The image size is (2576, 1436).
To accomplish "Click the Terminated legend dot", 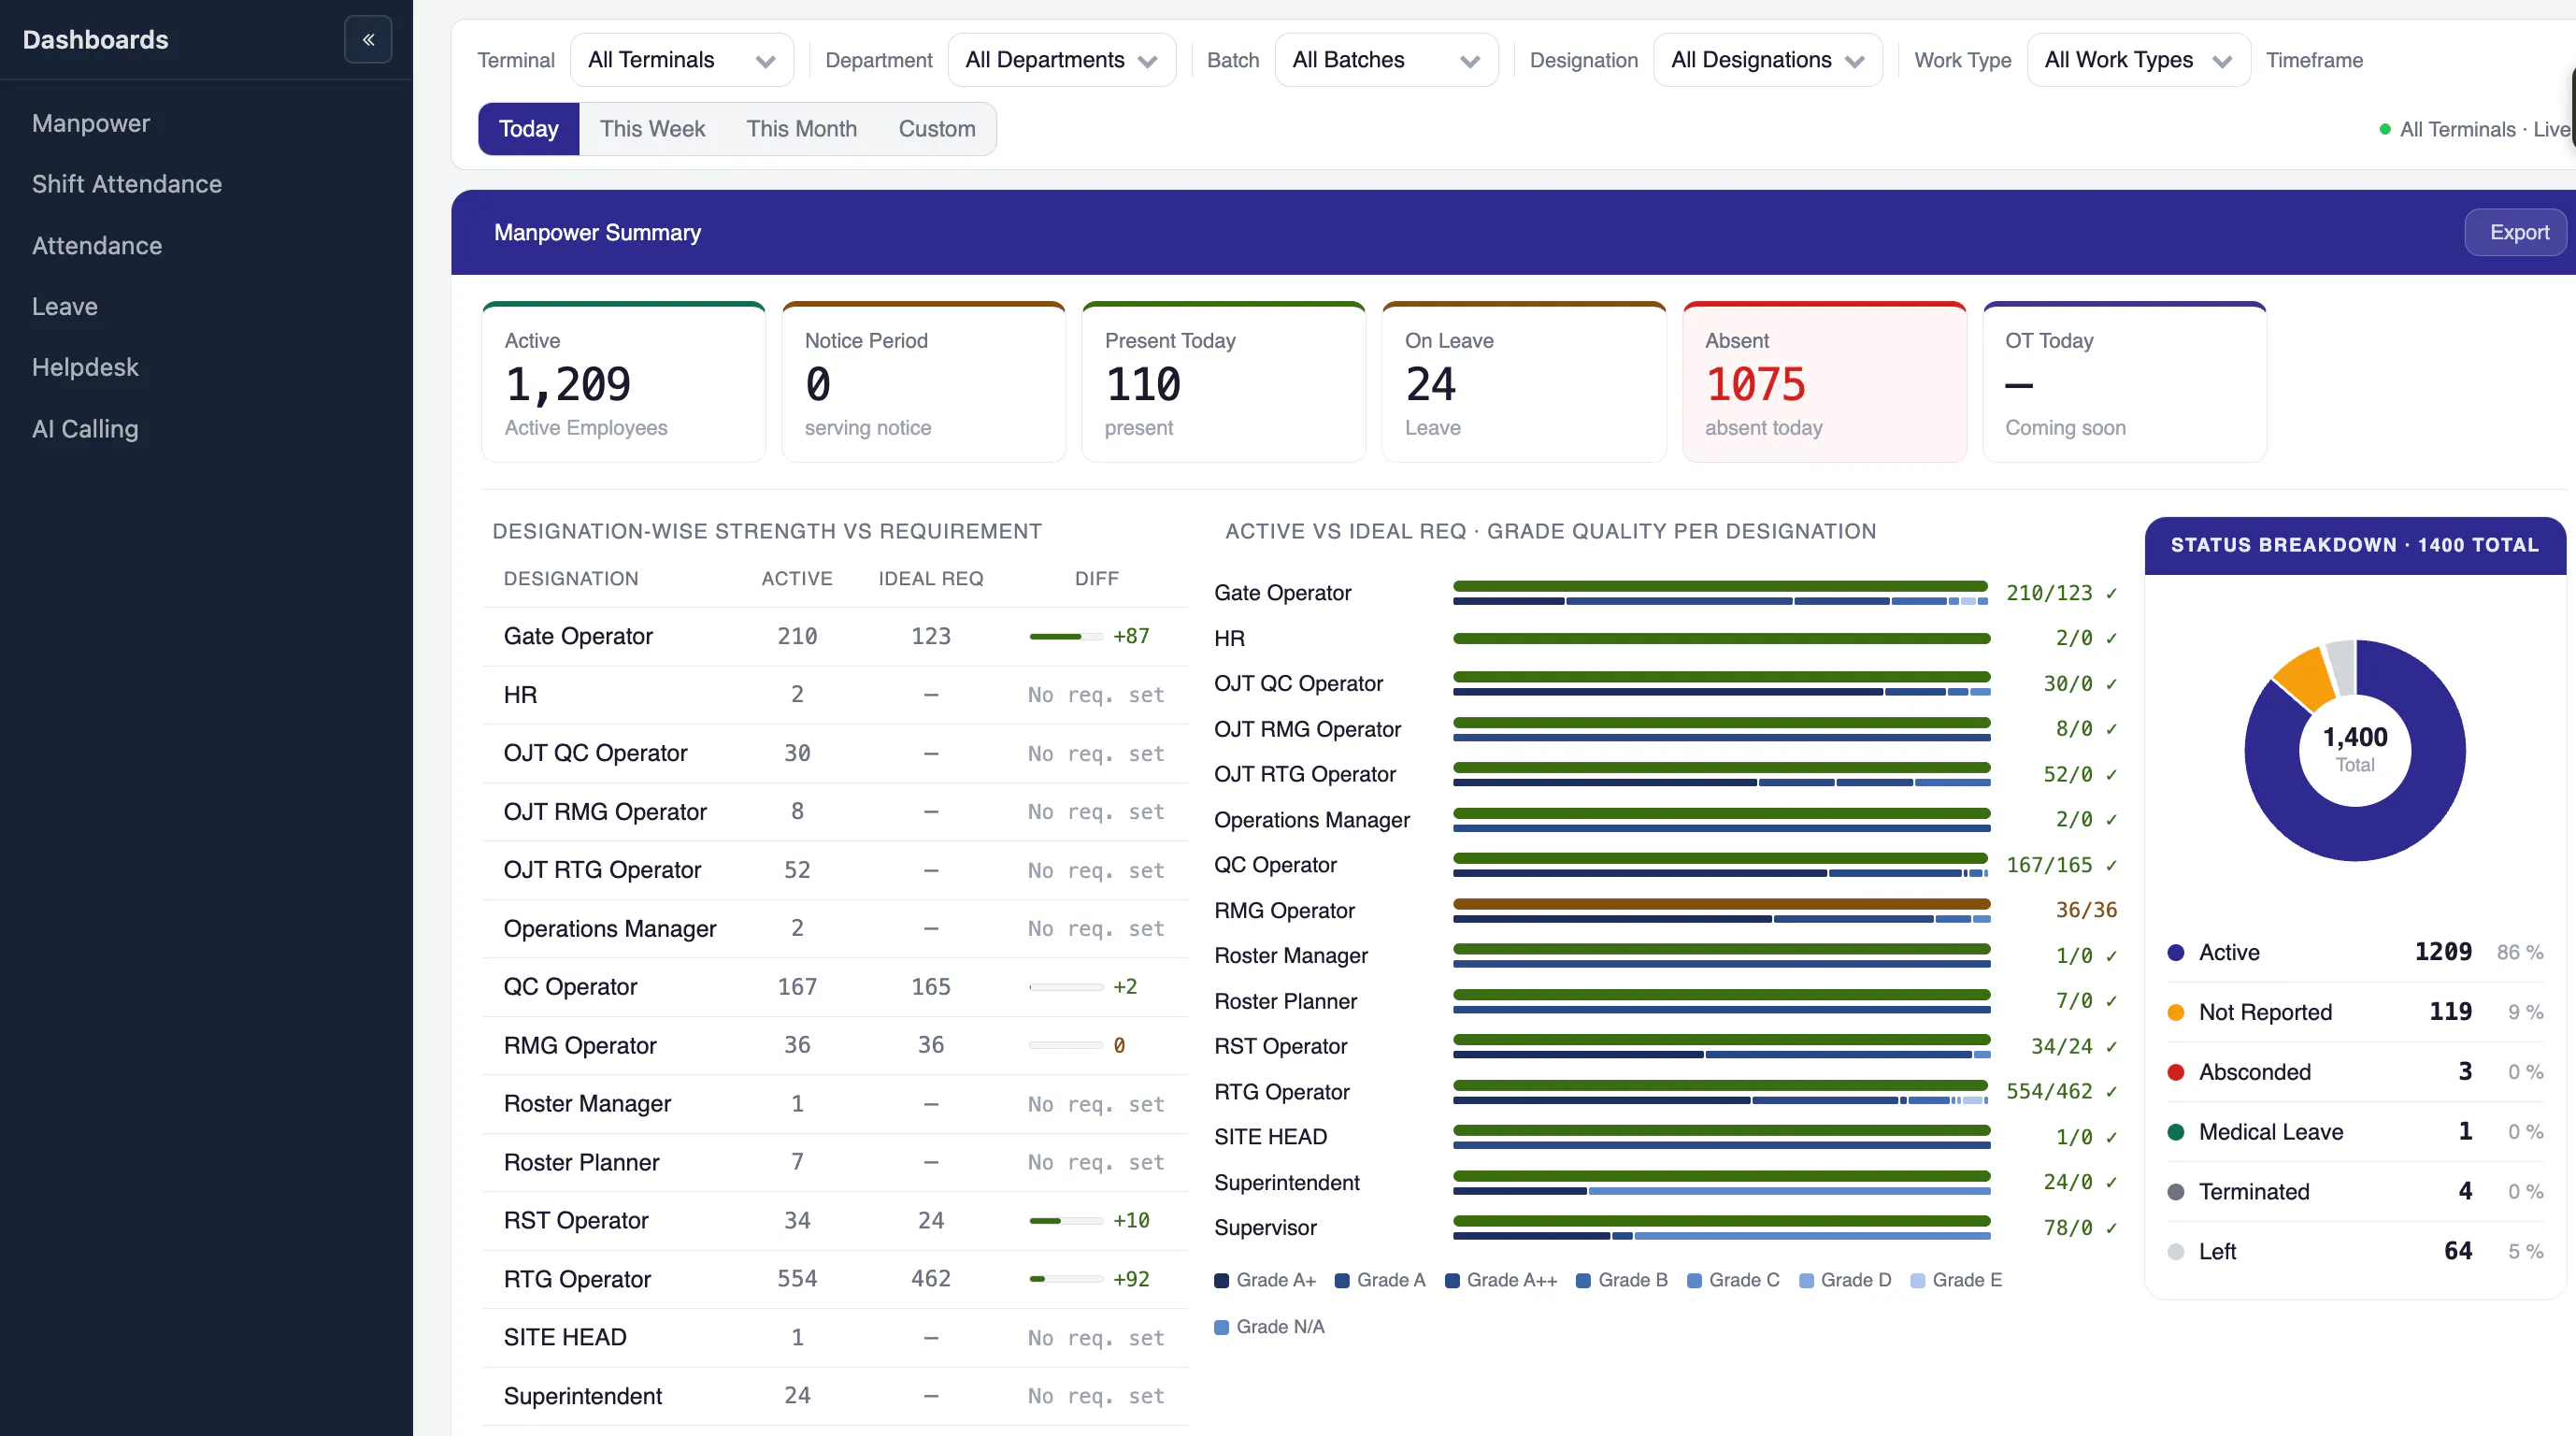I will (x=2175, y=1193).
